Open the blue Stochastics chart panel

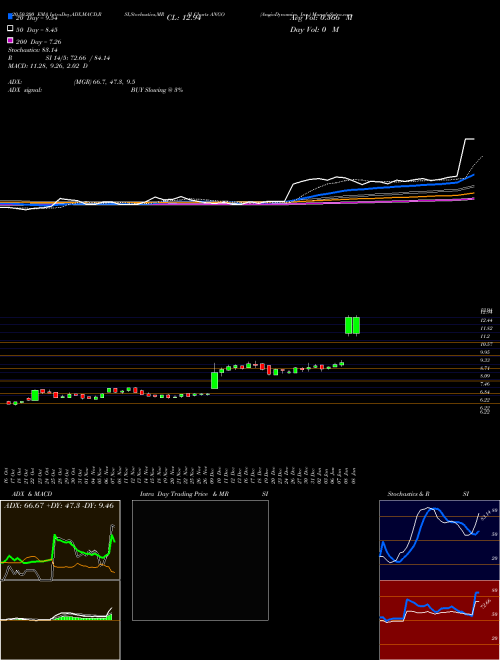tap(439, 540)
